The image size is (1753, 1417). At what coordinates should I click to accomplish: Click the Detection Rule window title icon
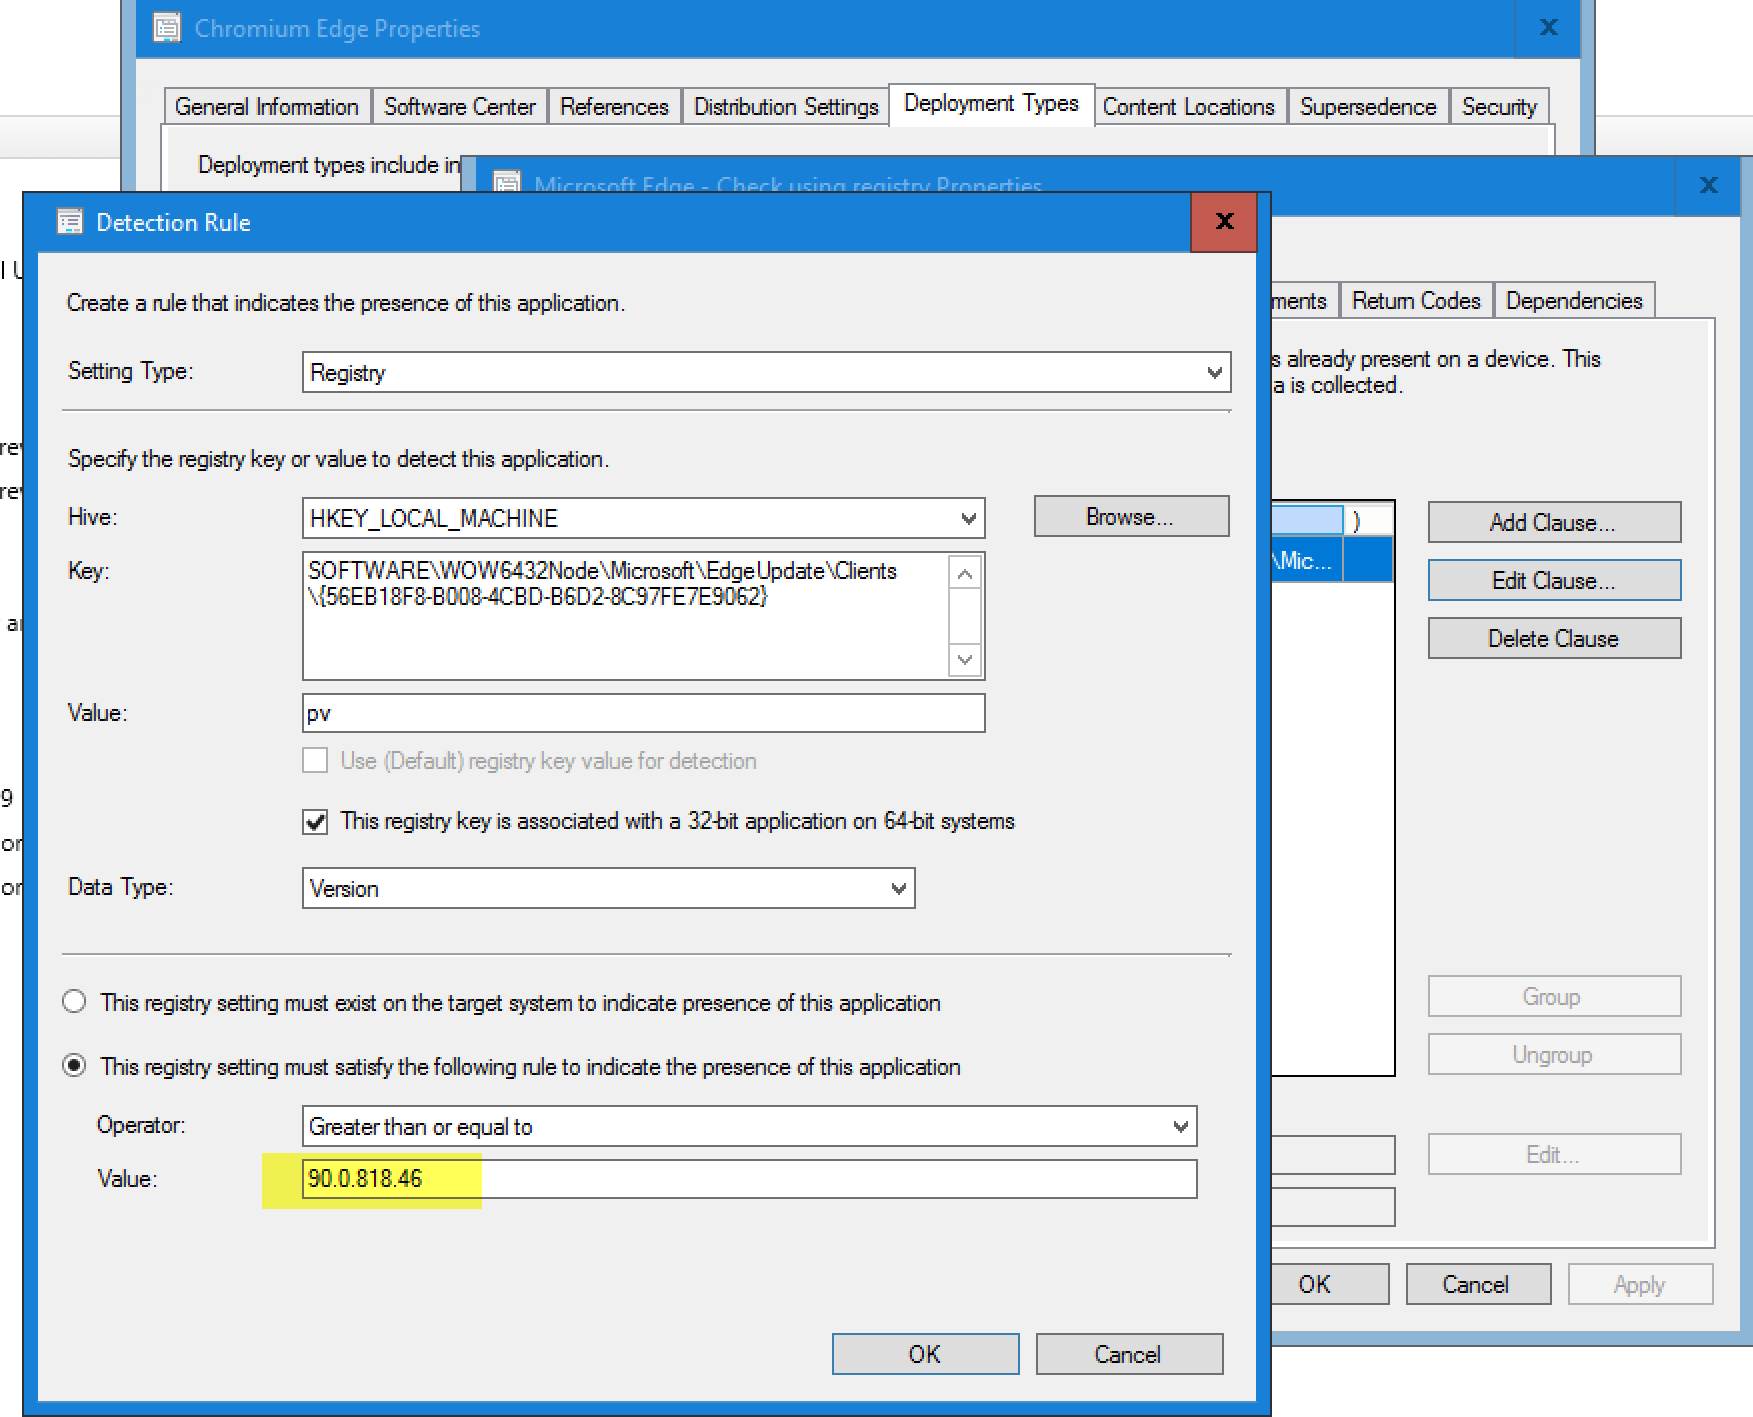tap(70, 222)
